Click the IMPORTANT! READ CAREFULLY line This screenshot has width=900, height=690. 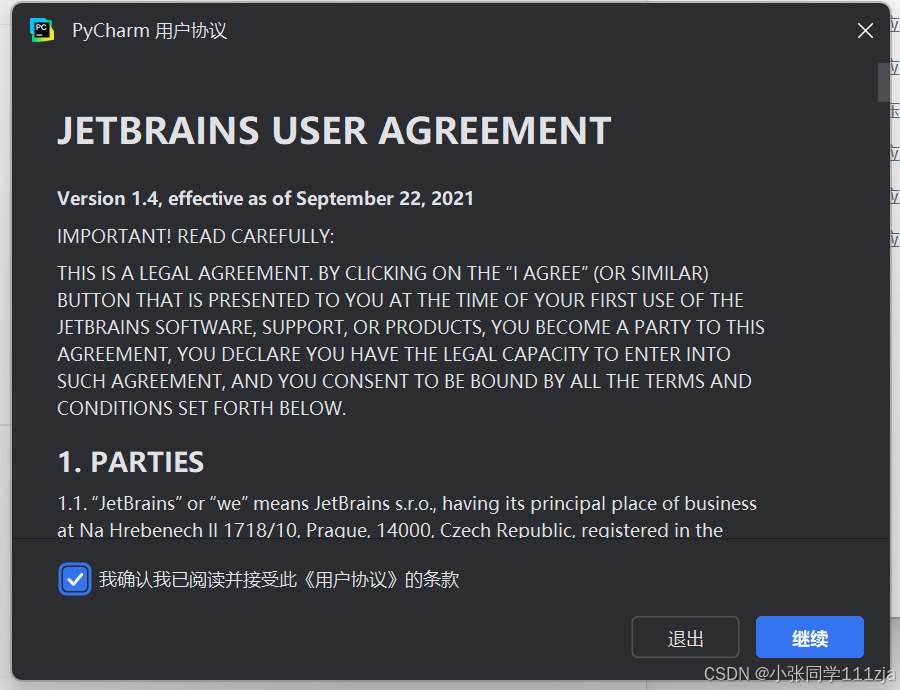coord(196,237)
